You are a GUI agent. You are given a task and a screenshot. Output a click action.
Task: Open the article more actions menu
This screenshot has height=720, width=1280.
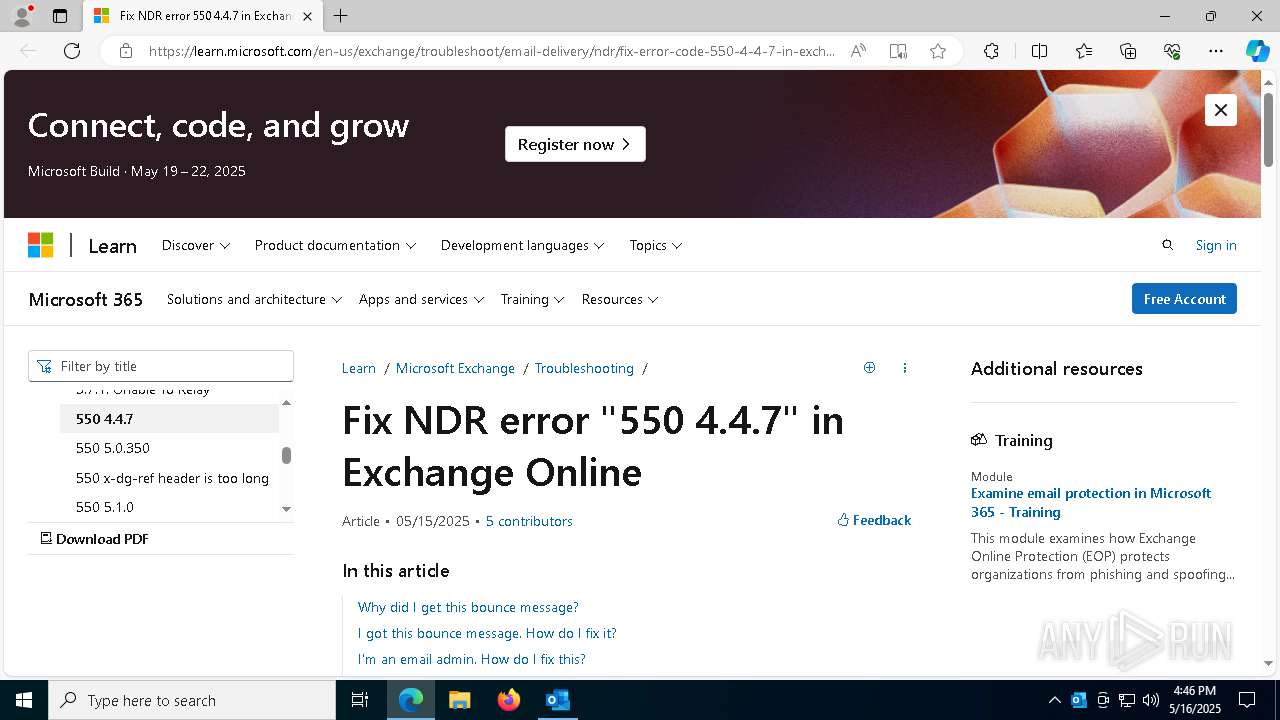[x=905, y=368]
